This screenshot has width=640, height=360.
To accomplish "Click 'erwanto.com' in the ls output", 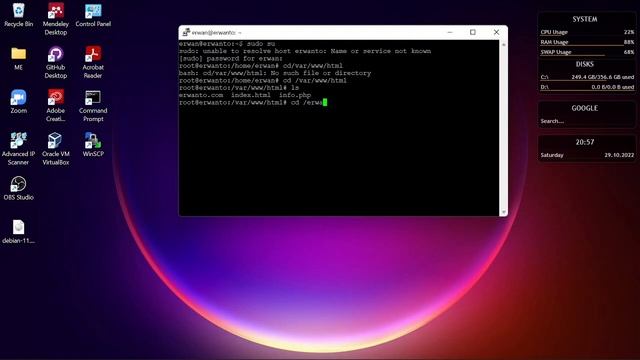I will click(201, 95).
